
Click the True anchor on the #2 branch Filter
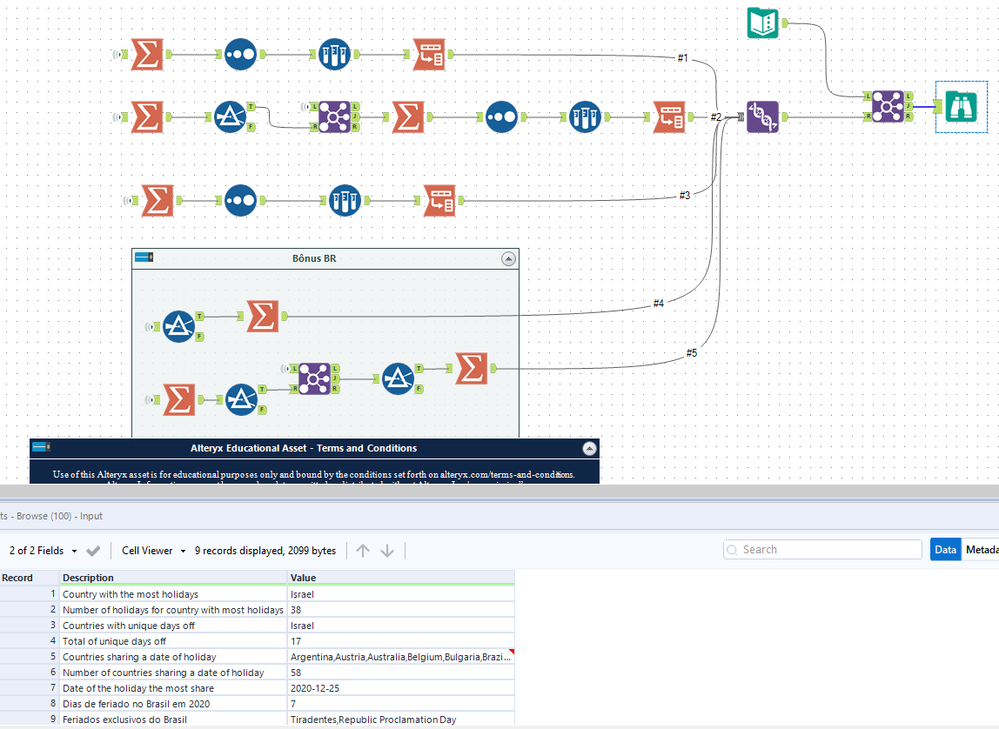251,106
